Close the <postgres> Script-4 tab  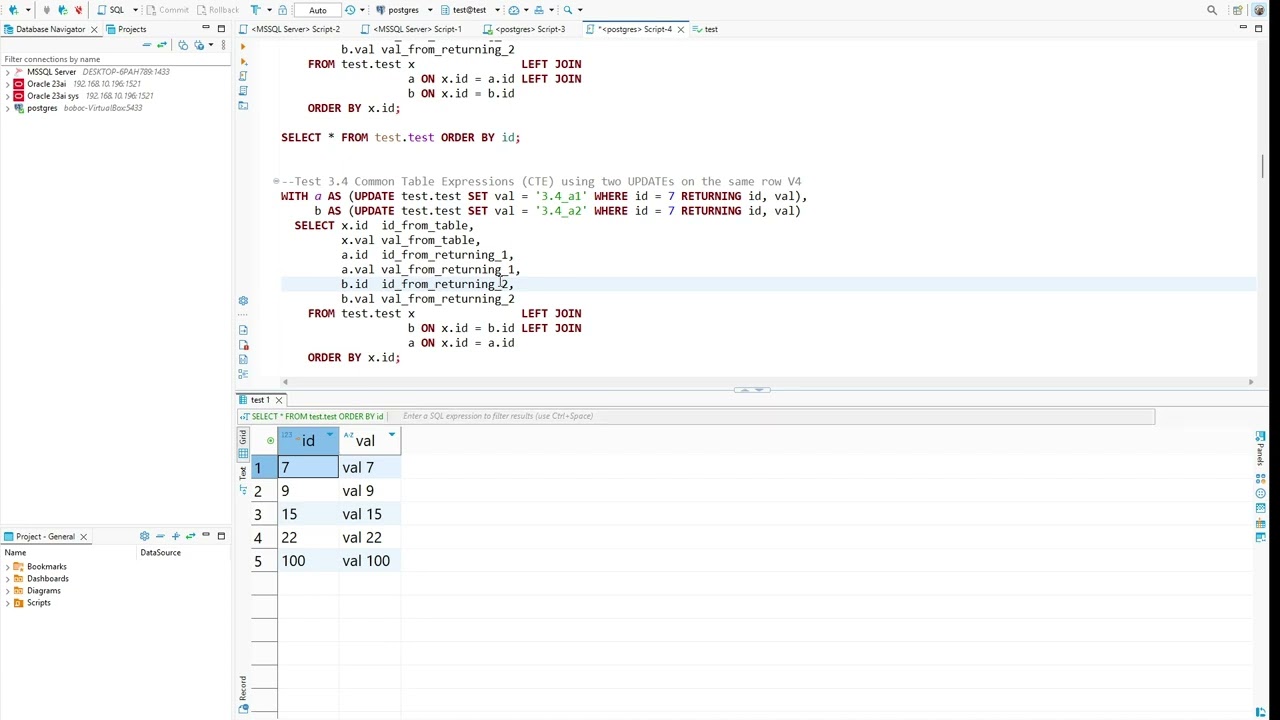click(681, 29)
